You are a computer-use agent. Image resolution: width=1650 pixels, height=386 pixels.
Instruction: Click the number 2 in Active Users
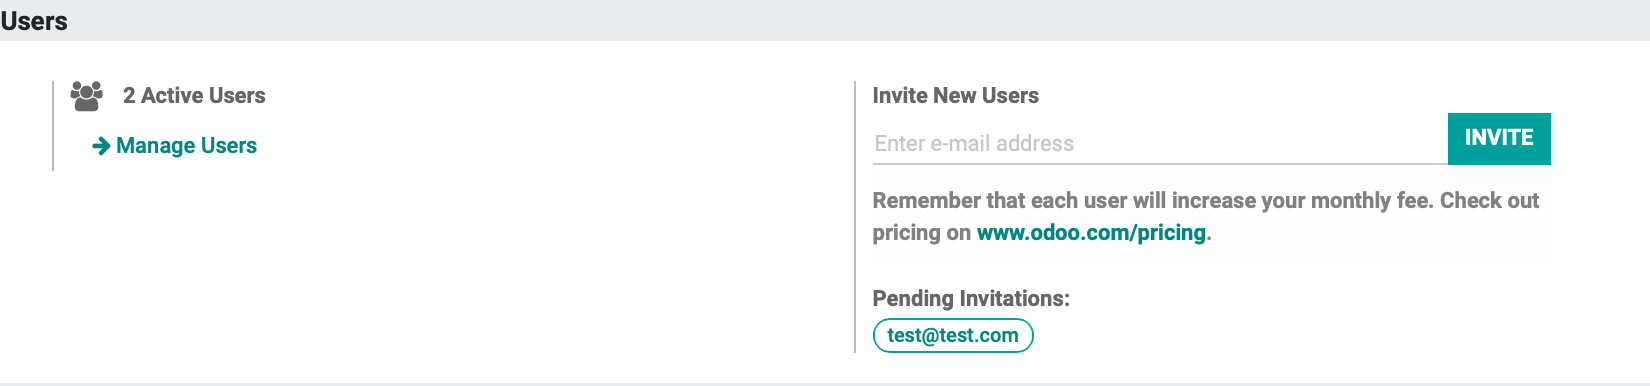129,95
